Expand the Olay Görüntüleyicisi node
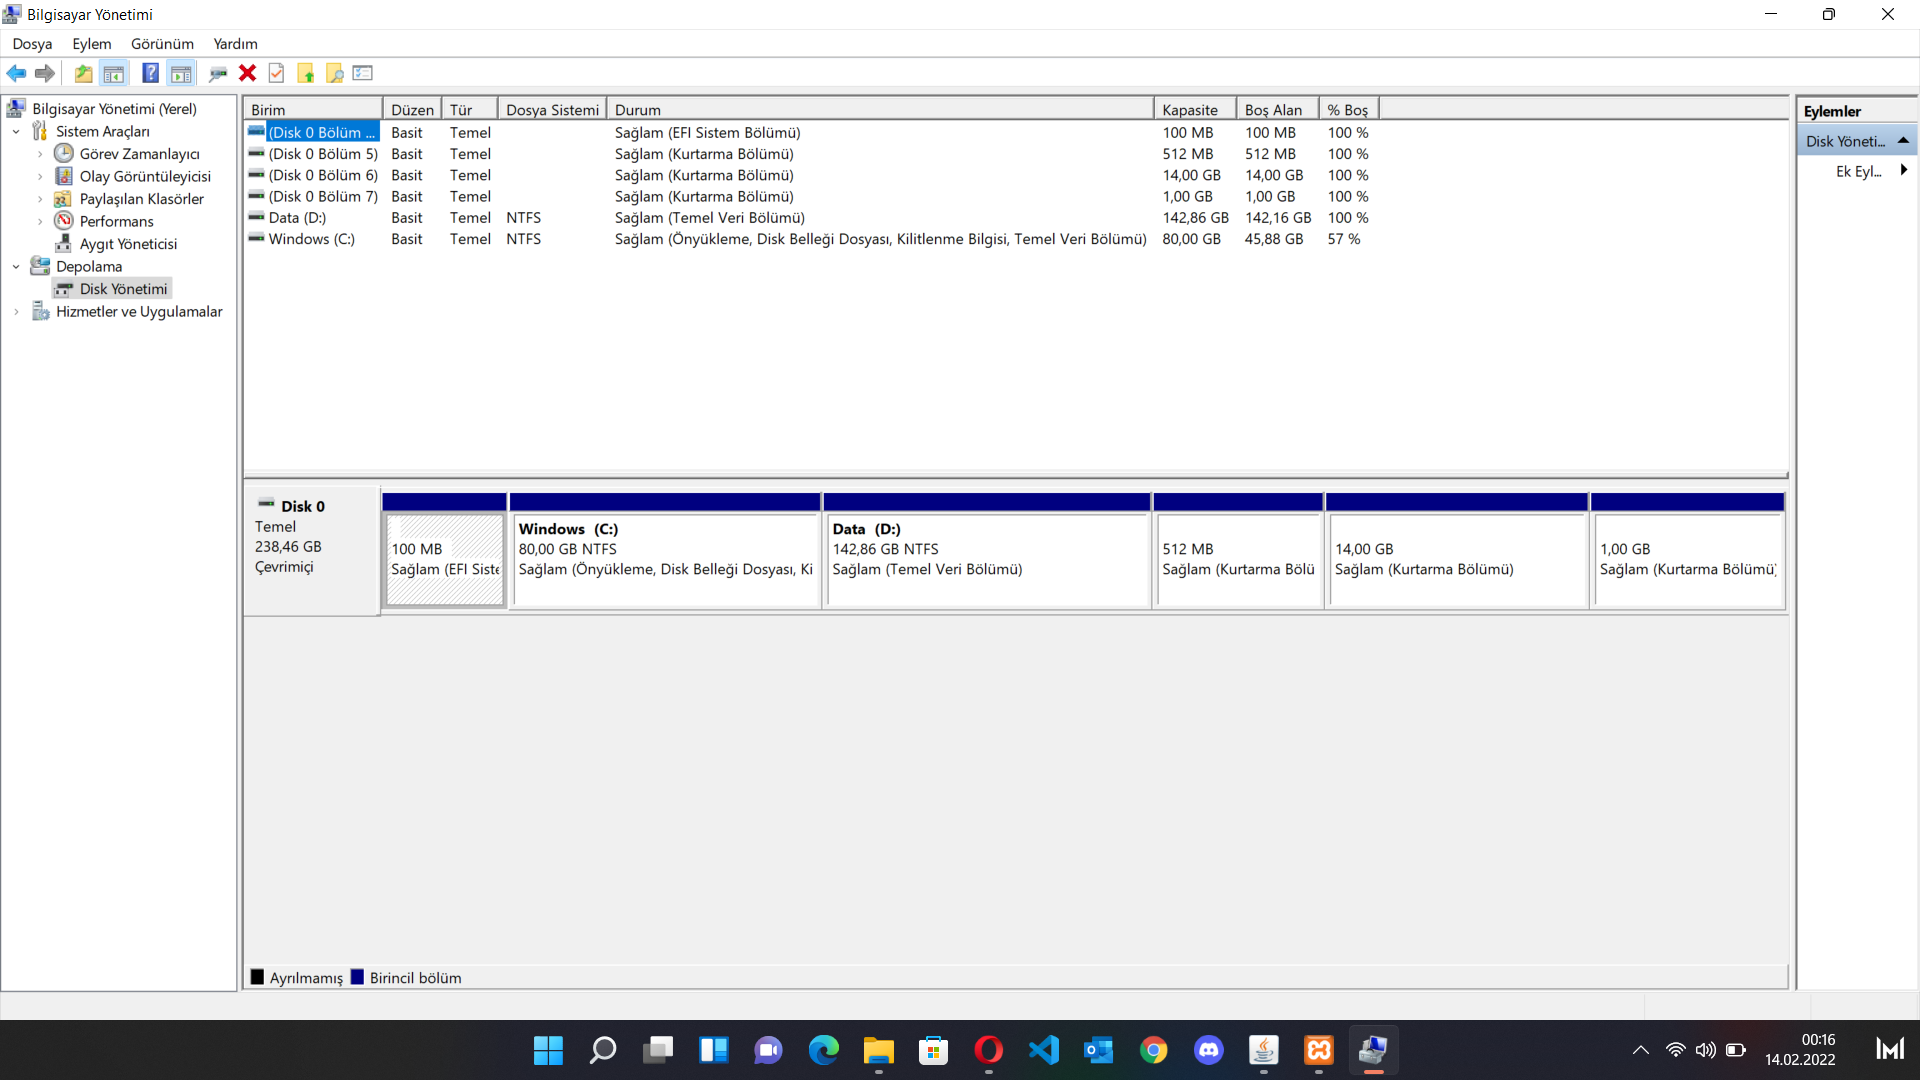This screenshot has width=1920, height=1080. 40,177
